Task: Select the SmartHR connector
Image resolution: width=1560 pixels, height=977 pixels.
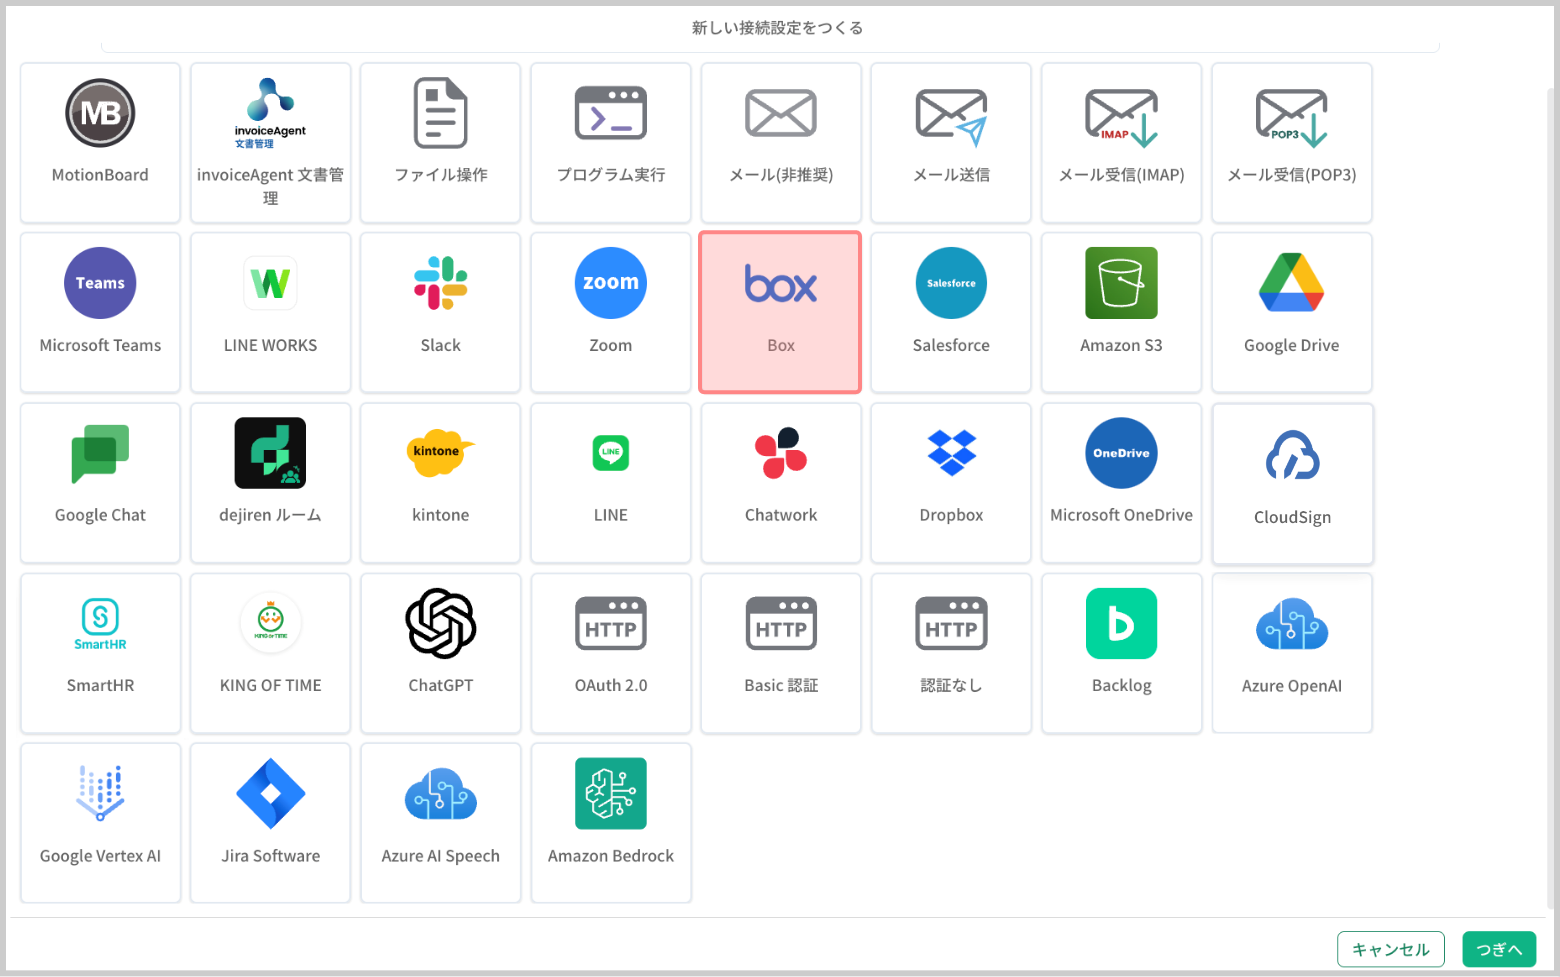Action: pos(100,653)
